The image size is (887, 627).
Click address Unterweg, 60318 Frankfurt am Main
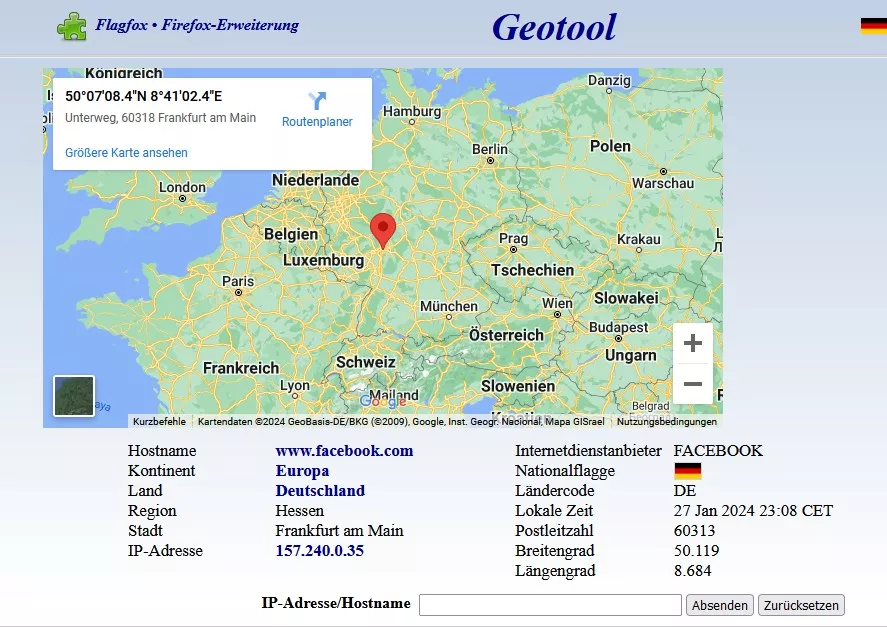(161, 118)
